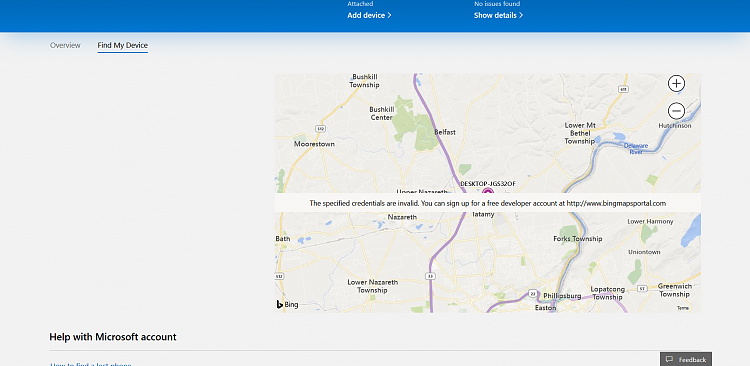
Task: Click the Terms link on map
Action: tap(683, 308)
